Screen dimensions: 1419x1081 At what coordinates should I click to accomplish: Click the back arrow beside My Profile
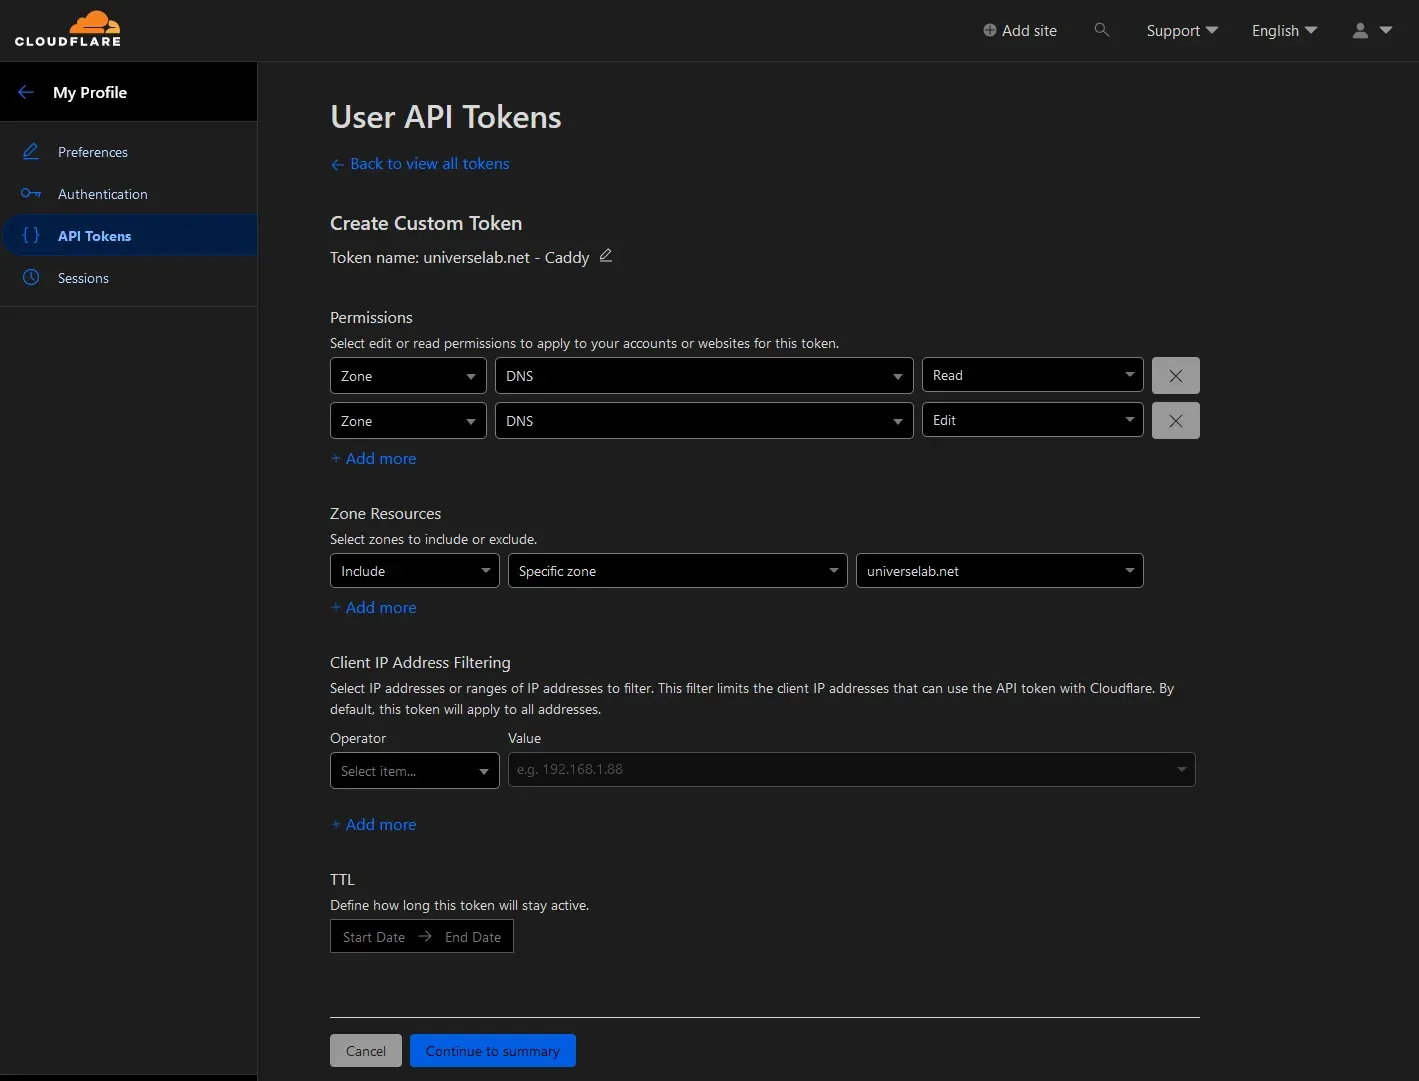pos(26,92)
